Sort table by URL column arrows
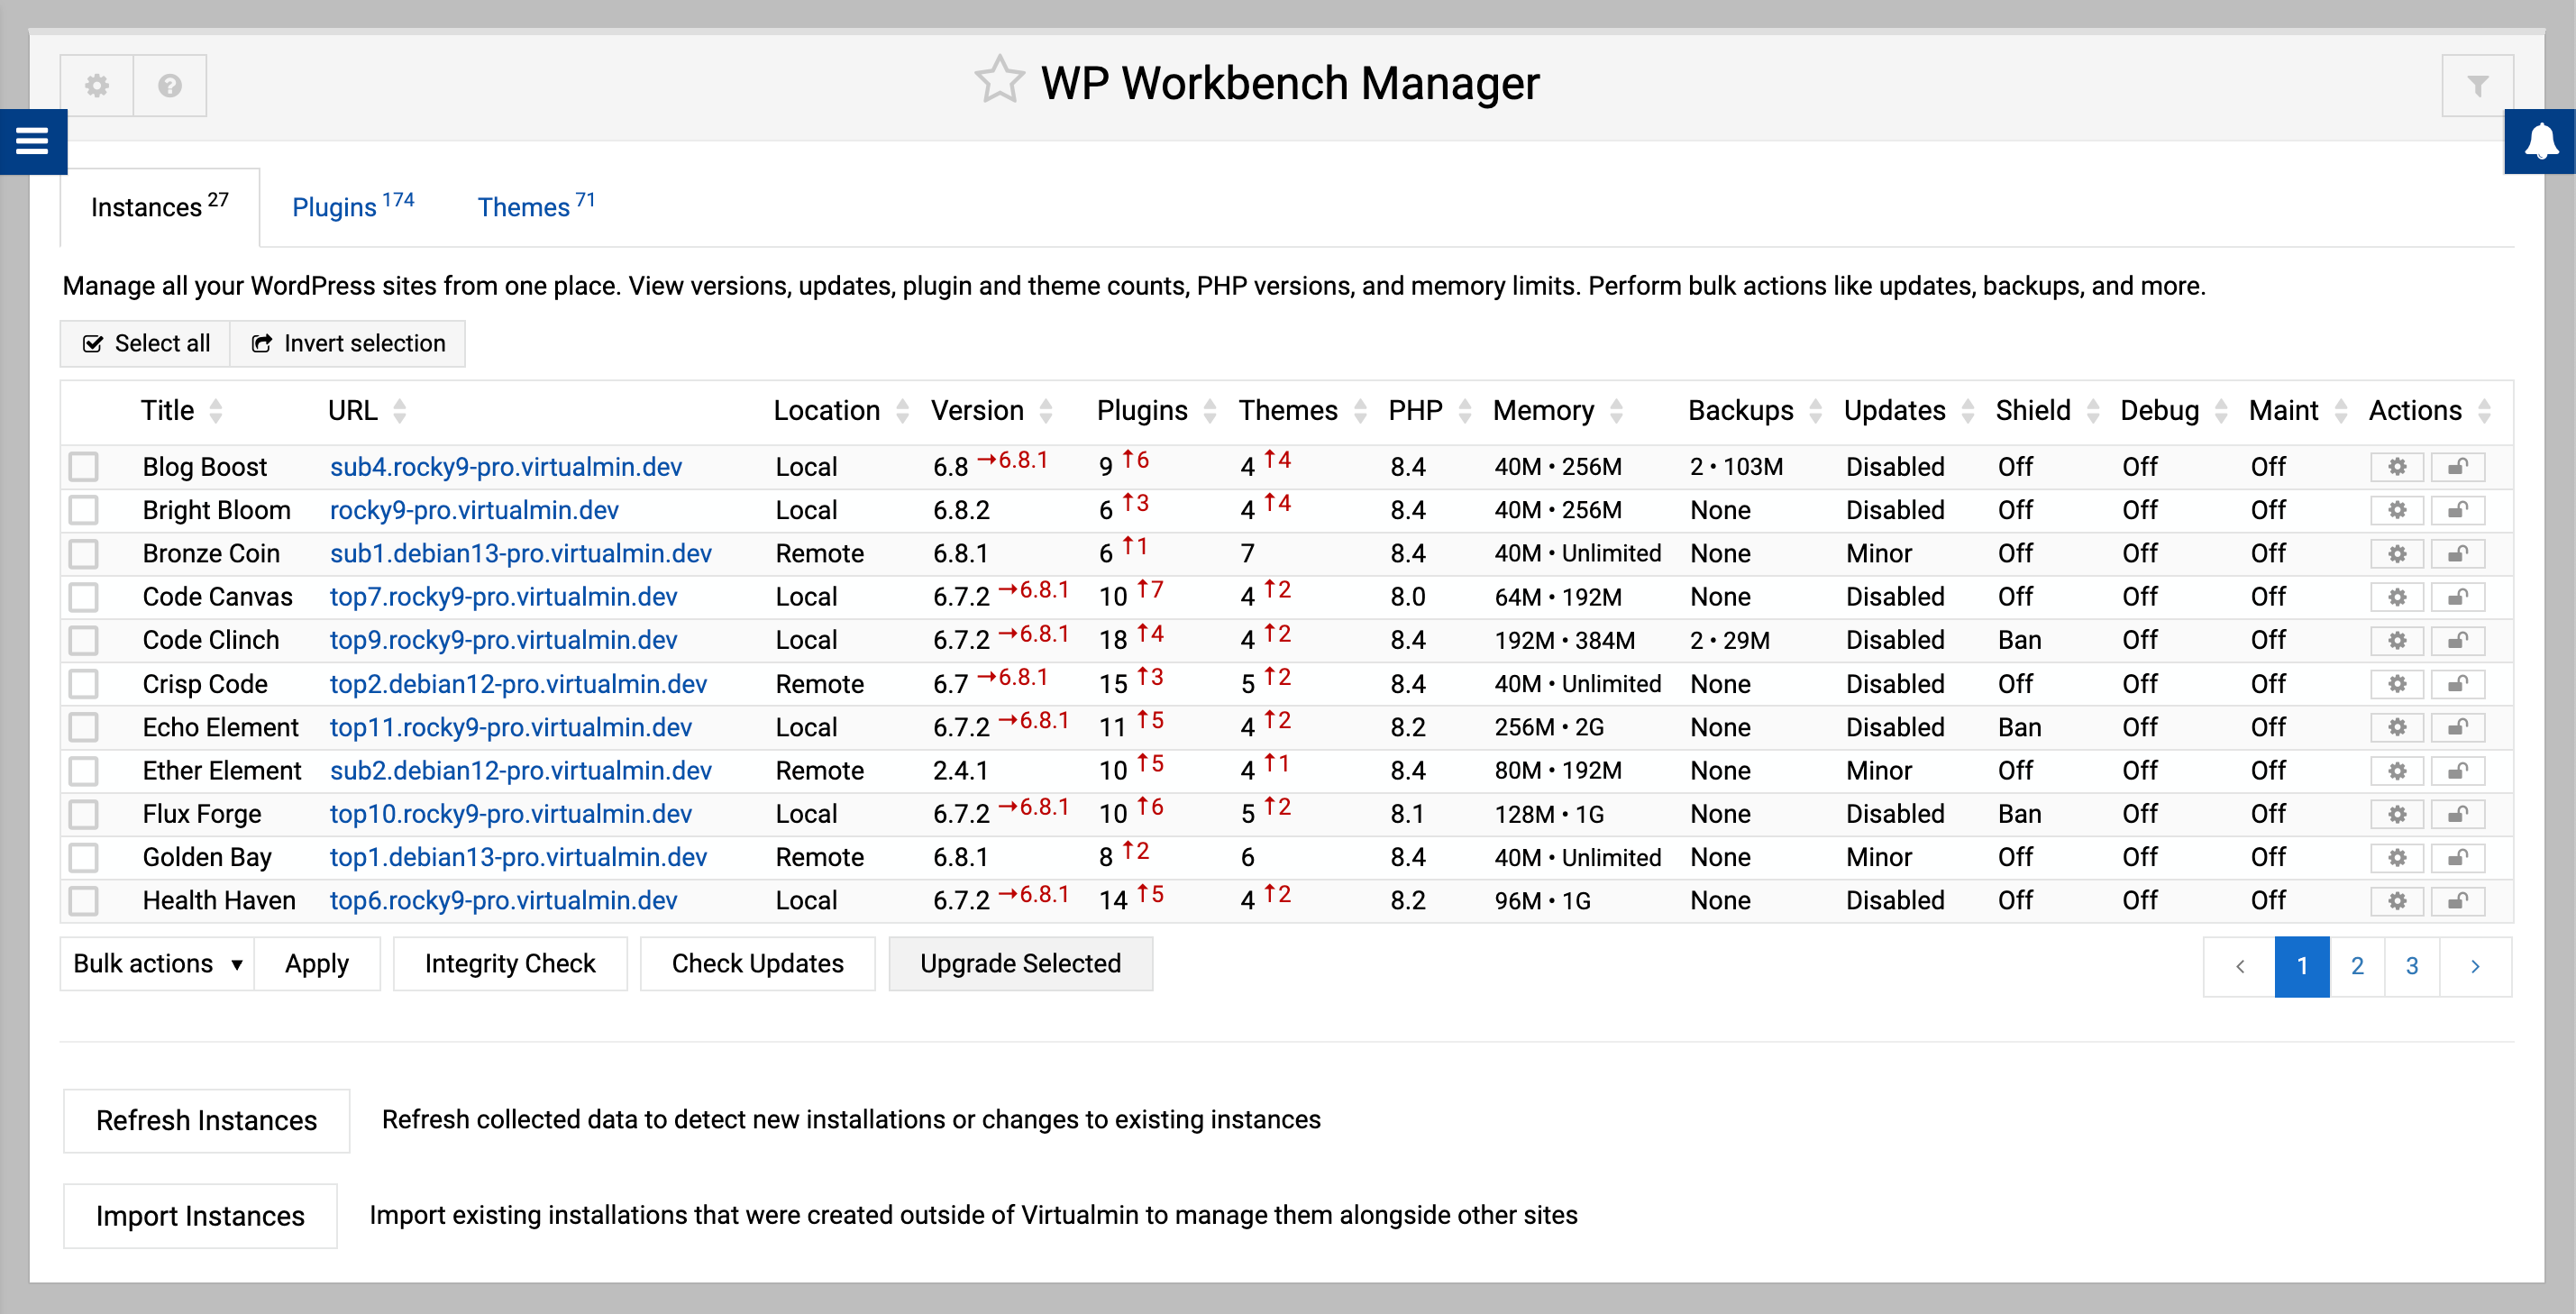Viewport: 2576px width, 1314px height. [x=400, y=411]
